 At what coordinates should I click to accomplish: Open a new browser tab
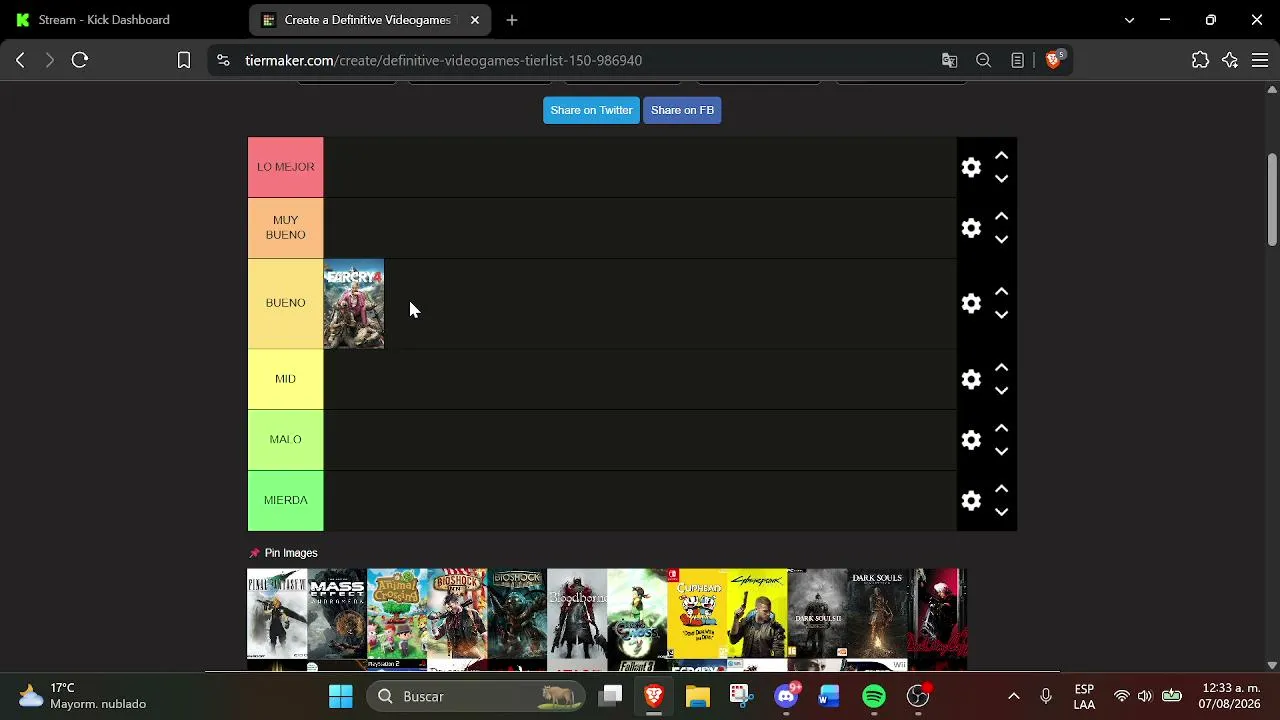(x=512, y=20)
